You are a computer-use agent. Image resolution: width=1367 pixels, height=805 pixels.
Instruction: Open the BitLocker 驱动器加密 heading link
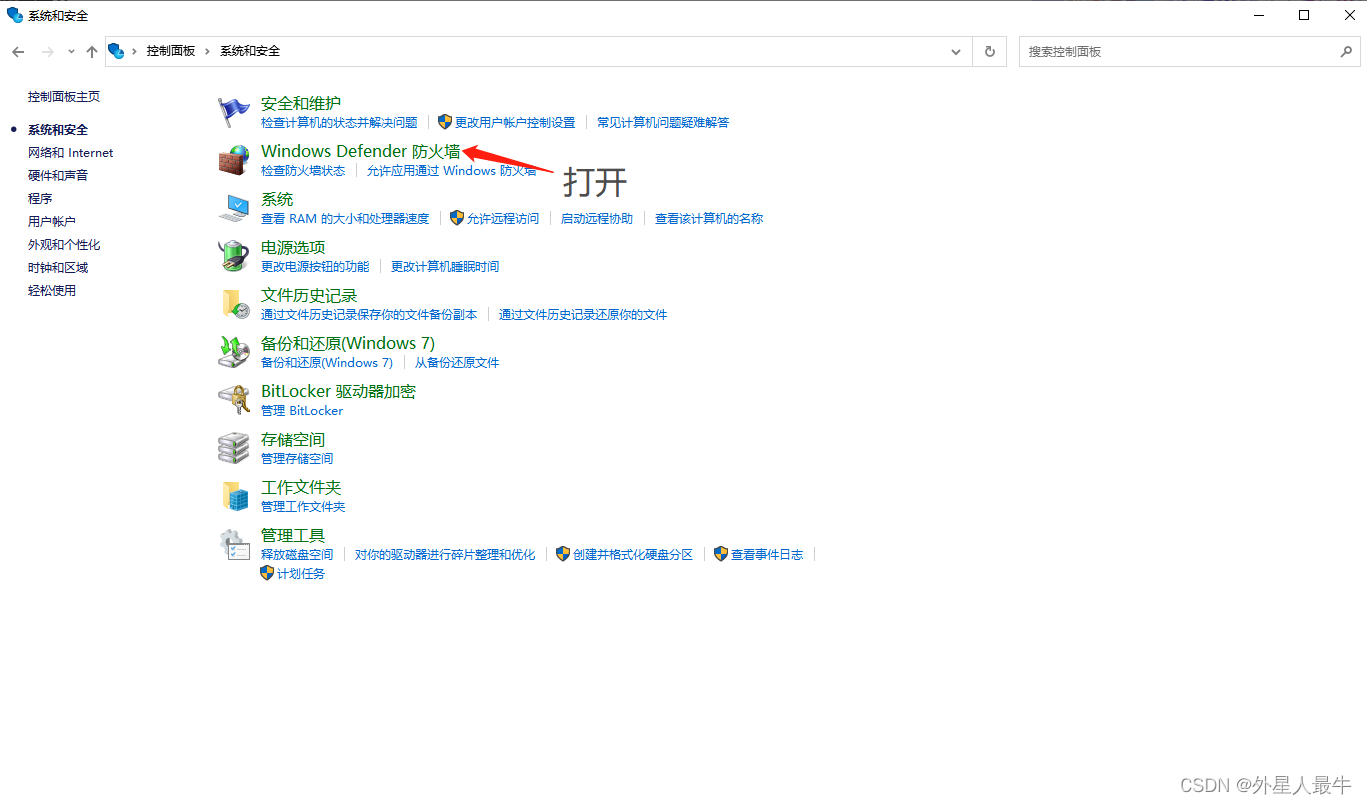(x=338, y=391)
